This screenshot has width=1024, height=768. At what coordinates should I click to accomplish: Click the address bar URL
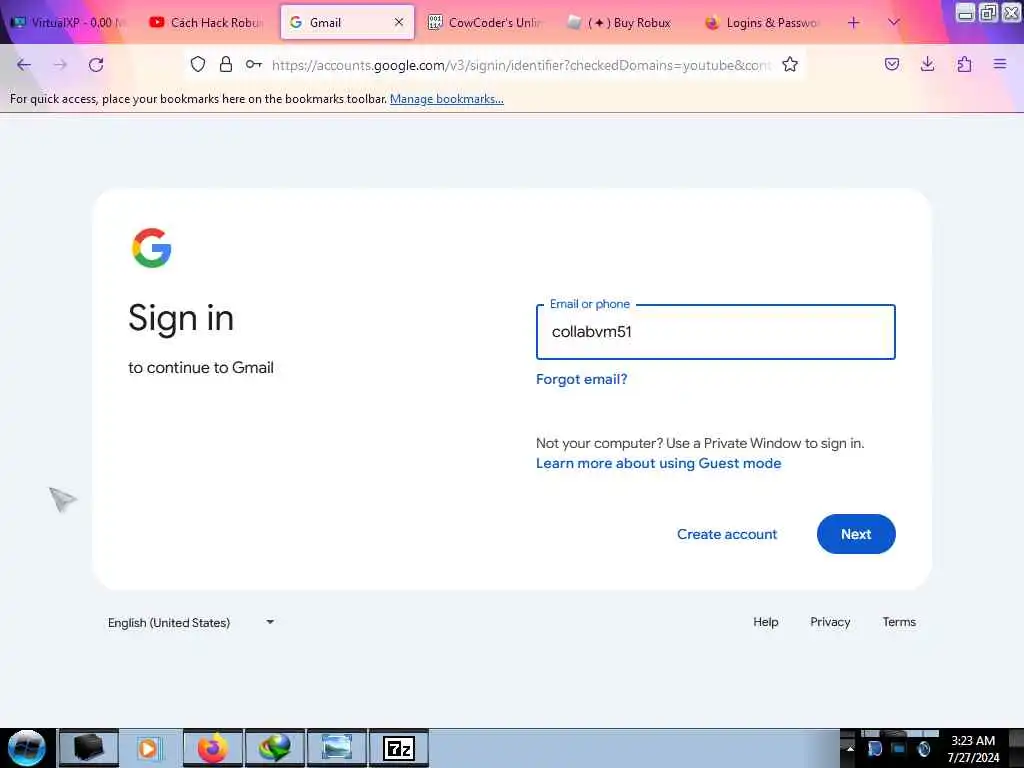[521, 65]
